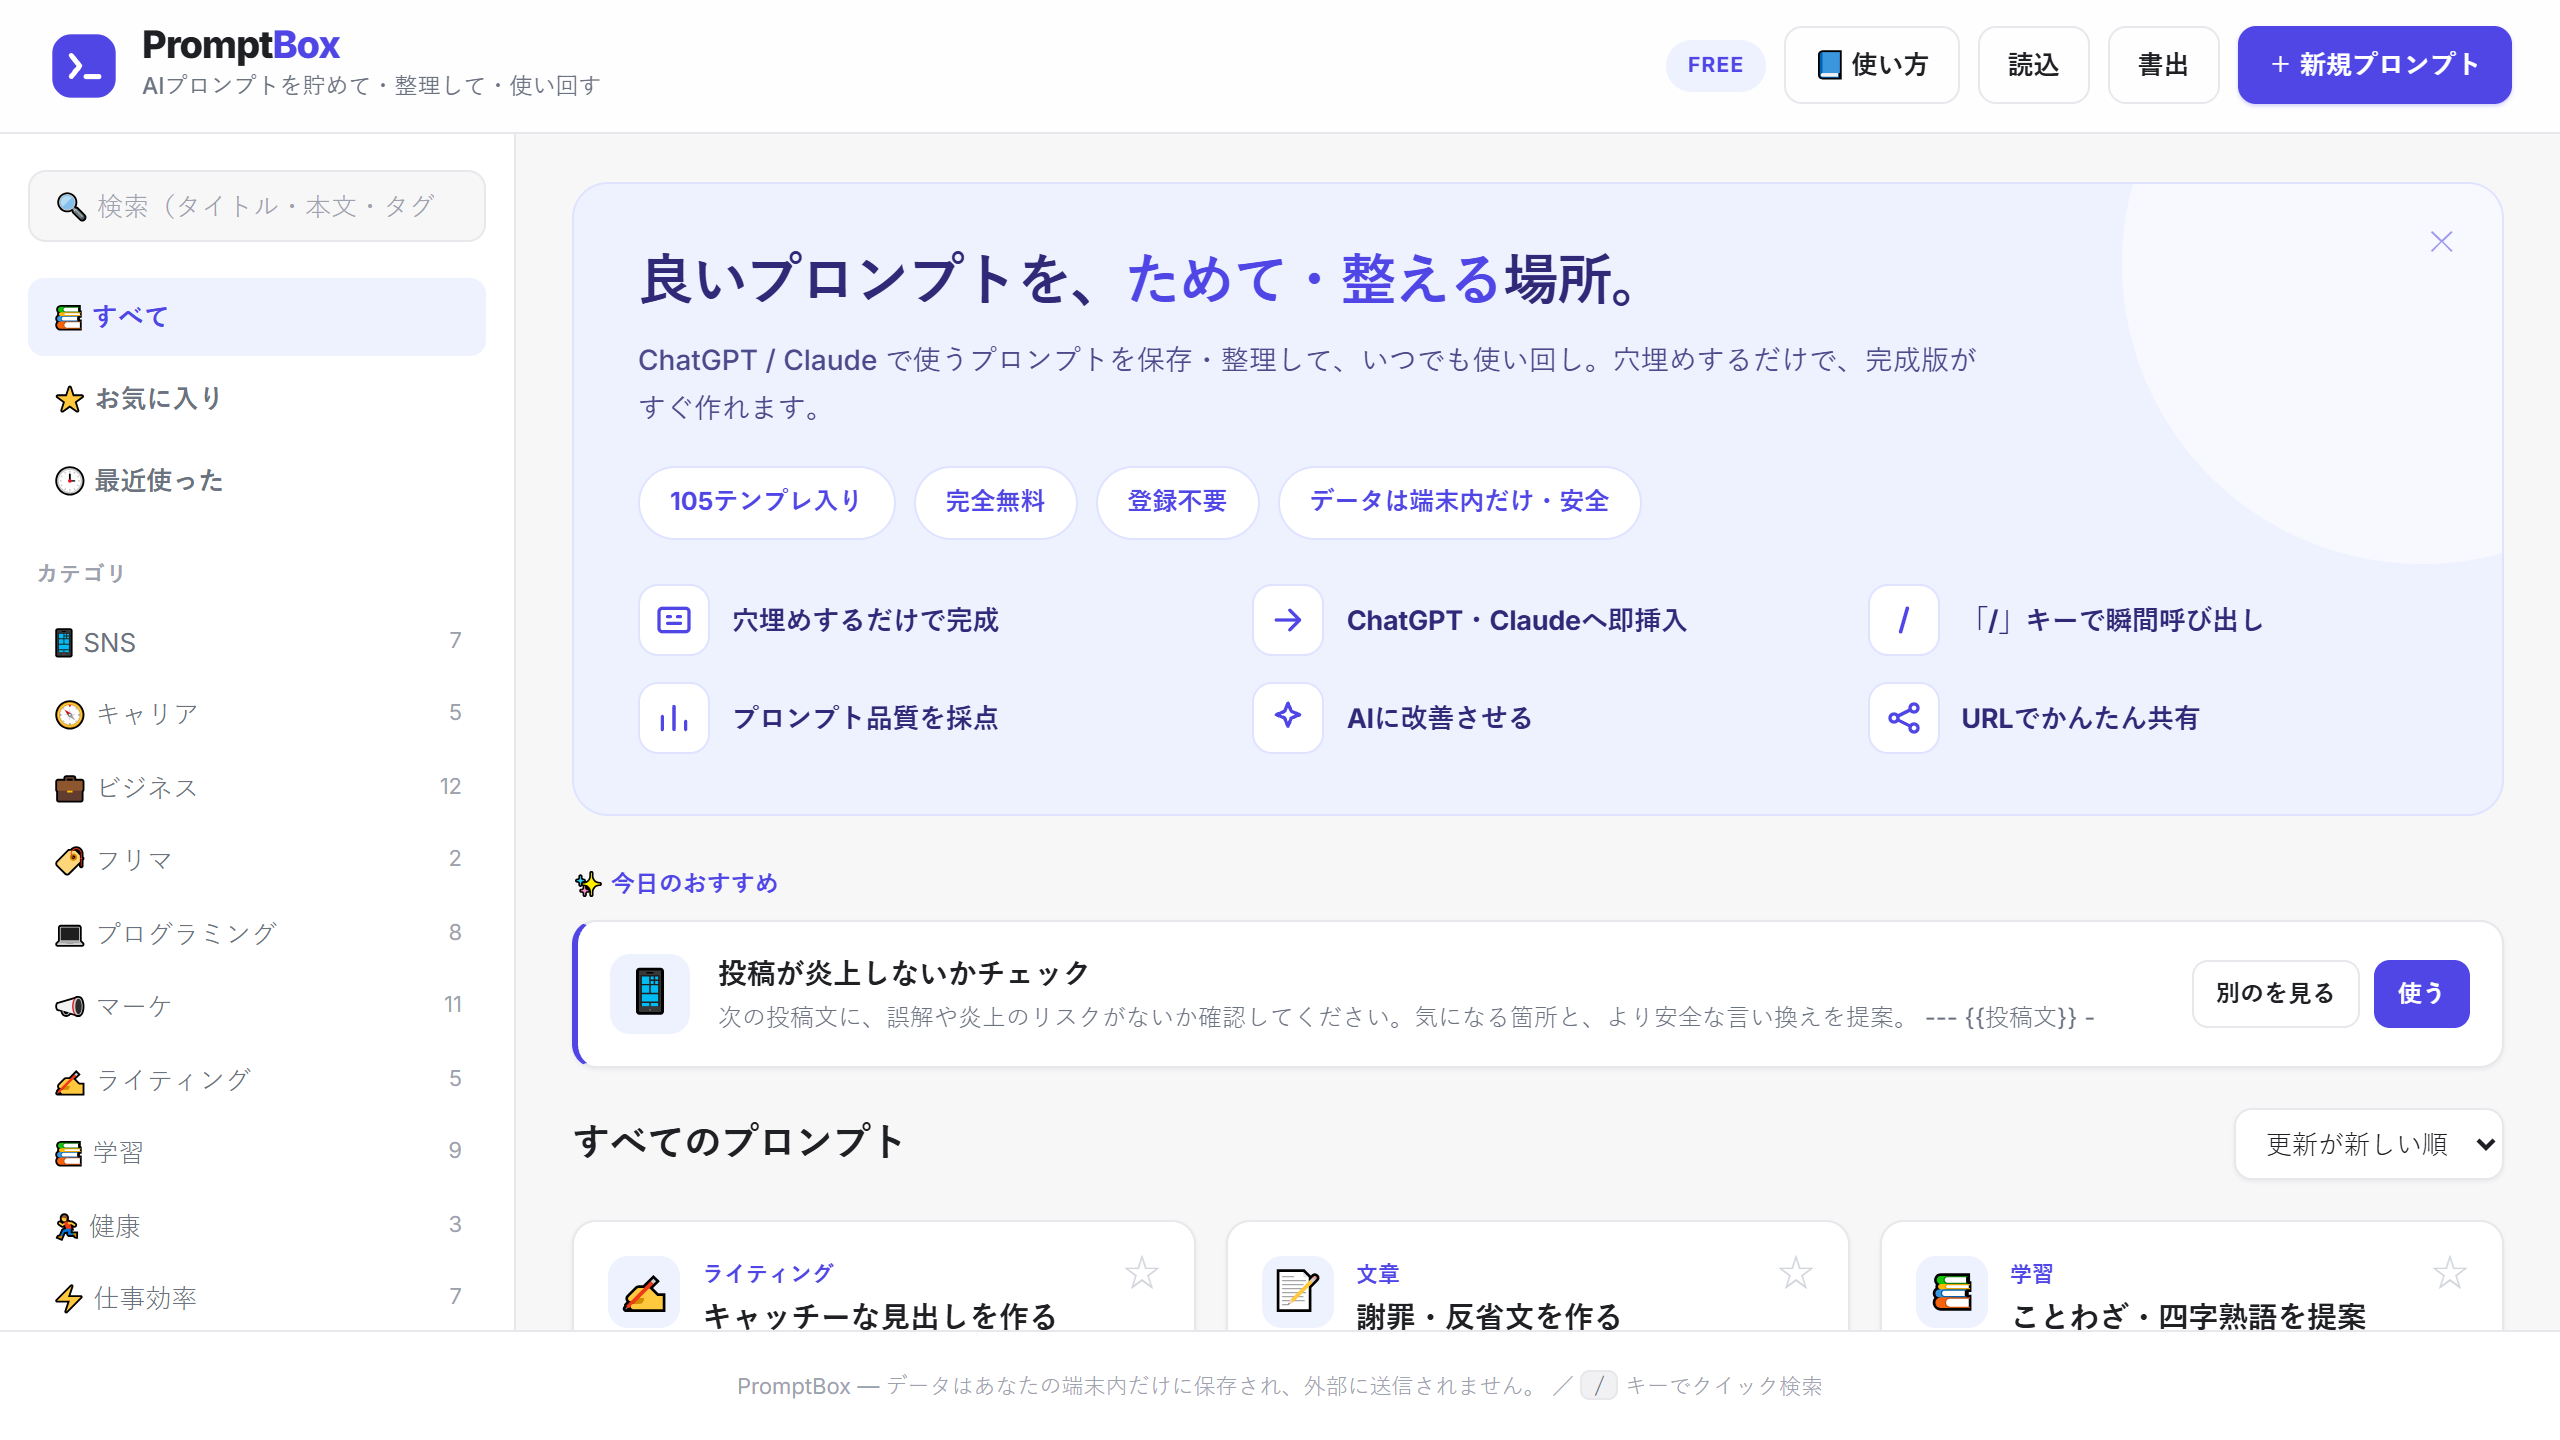Screen dimensions: 2560x1440
Task: Favorite the 謝罪・反省文を作る card star
Action: coord(1795,1273)
